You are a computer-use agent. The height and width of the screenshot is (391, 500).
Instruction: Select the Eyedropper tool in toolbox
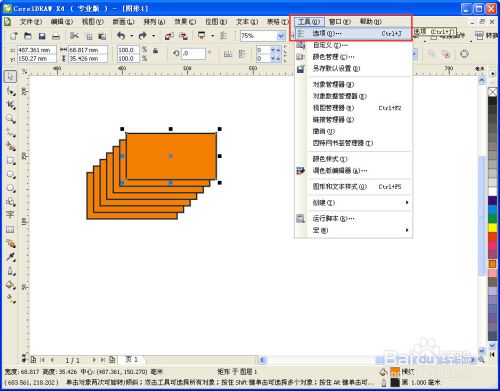point(10,257)
